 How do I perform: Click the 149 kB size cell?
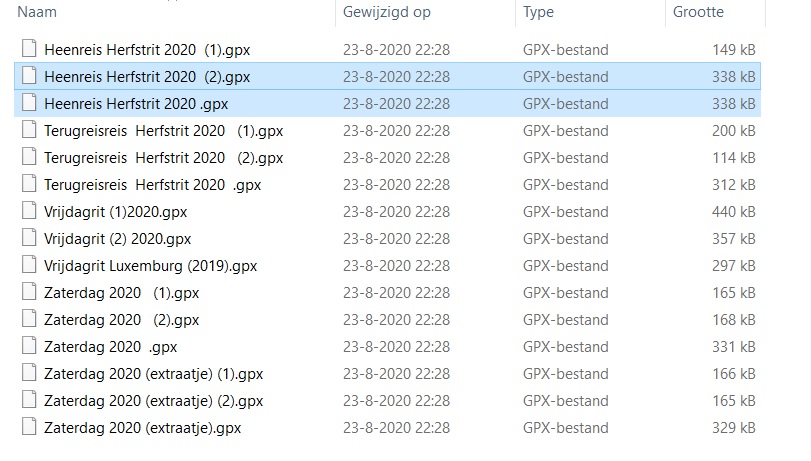pyautogui.click(x=733, y=50)
